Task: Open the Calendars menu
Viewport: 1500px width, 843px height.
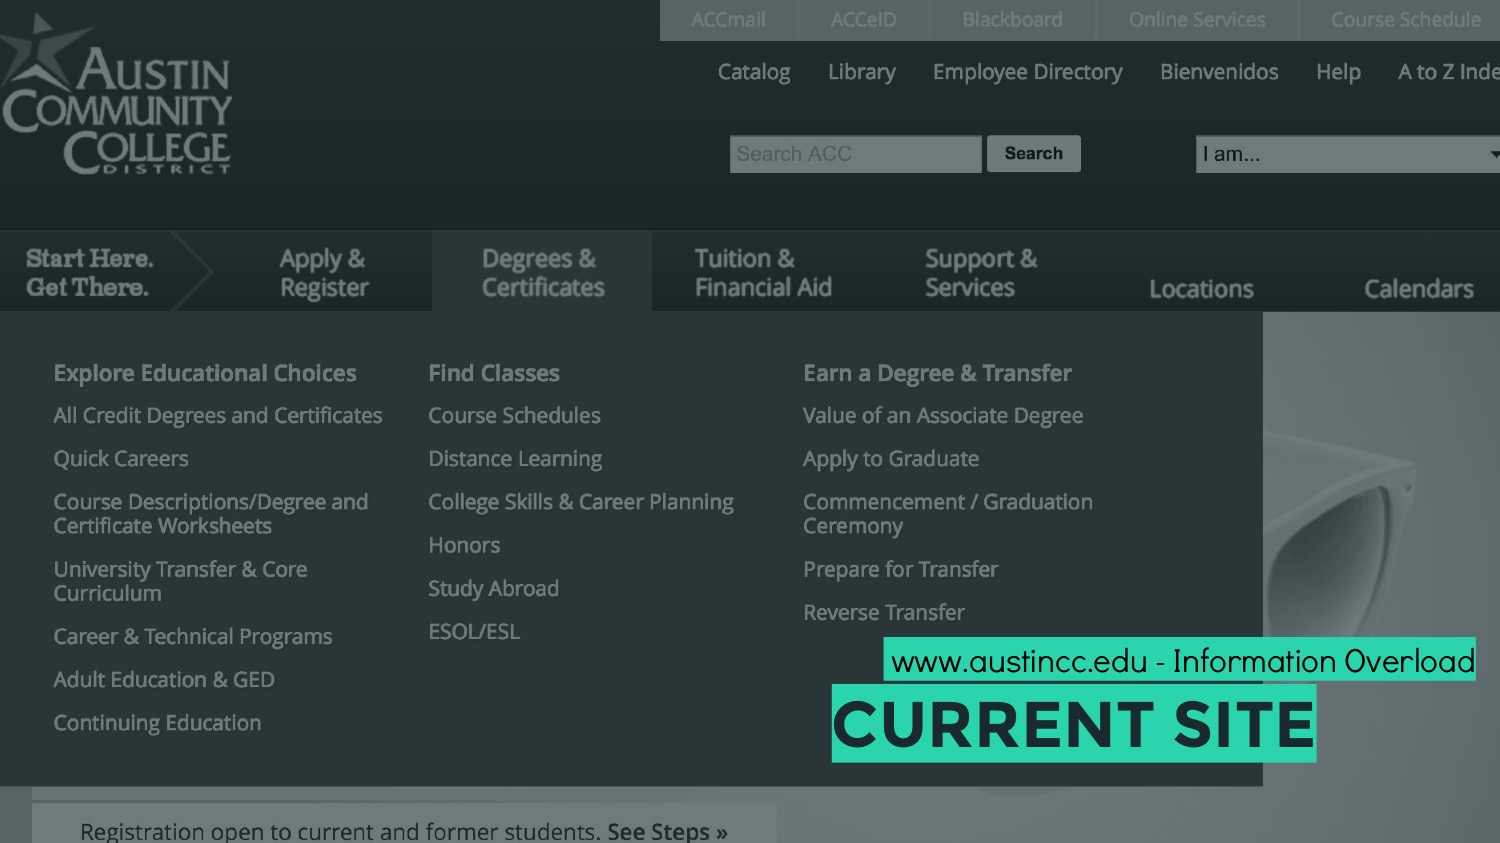Action: 1418,288
